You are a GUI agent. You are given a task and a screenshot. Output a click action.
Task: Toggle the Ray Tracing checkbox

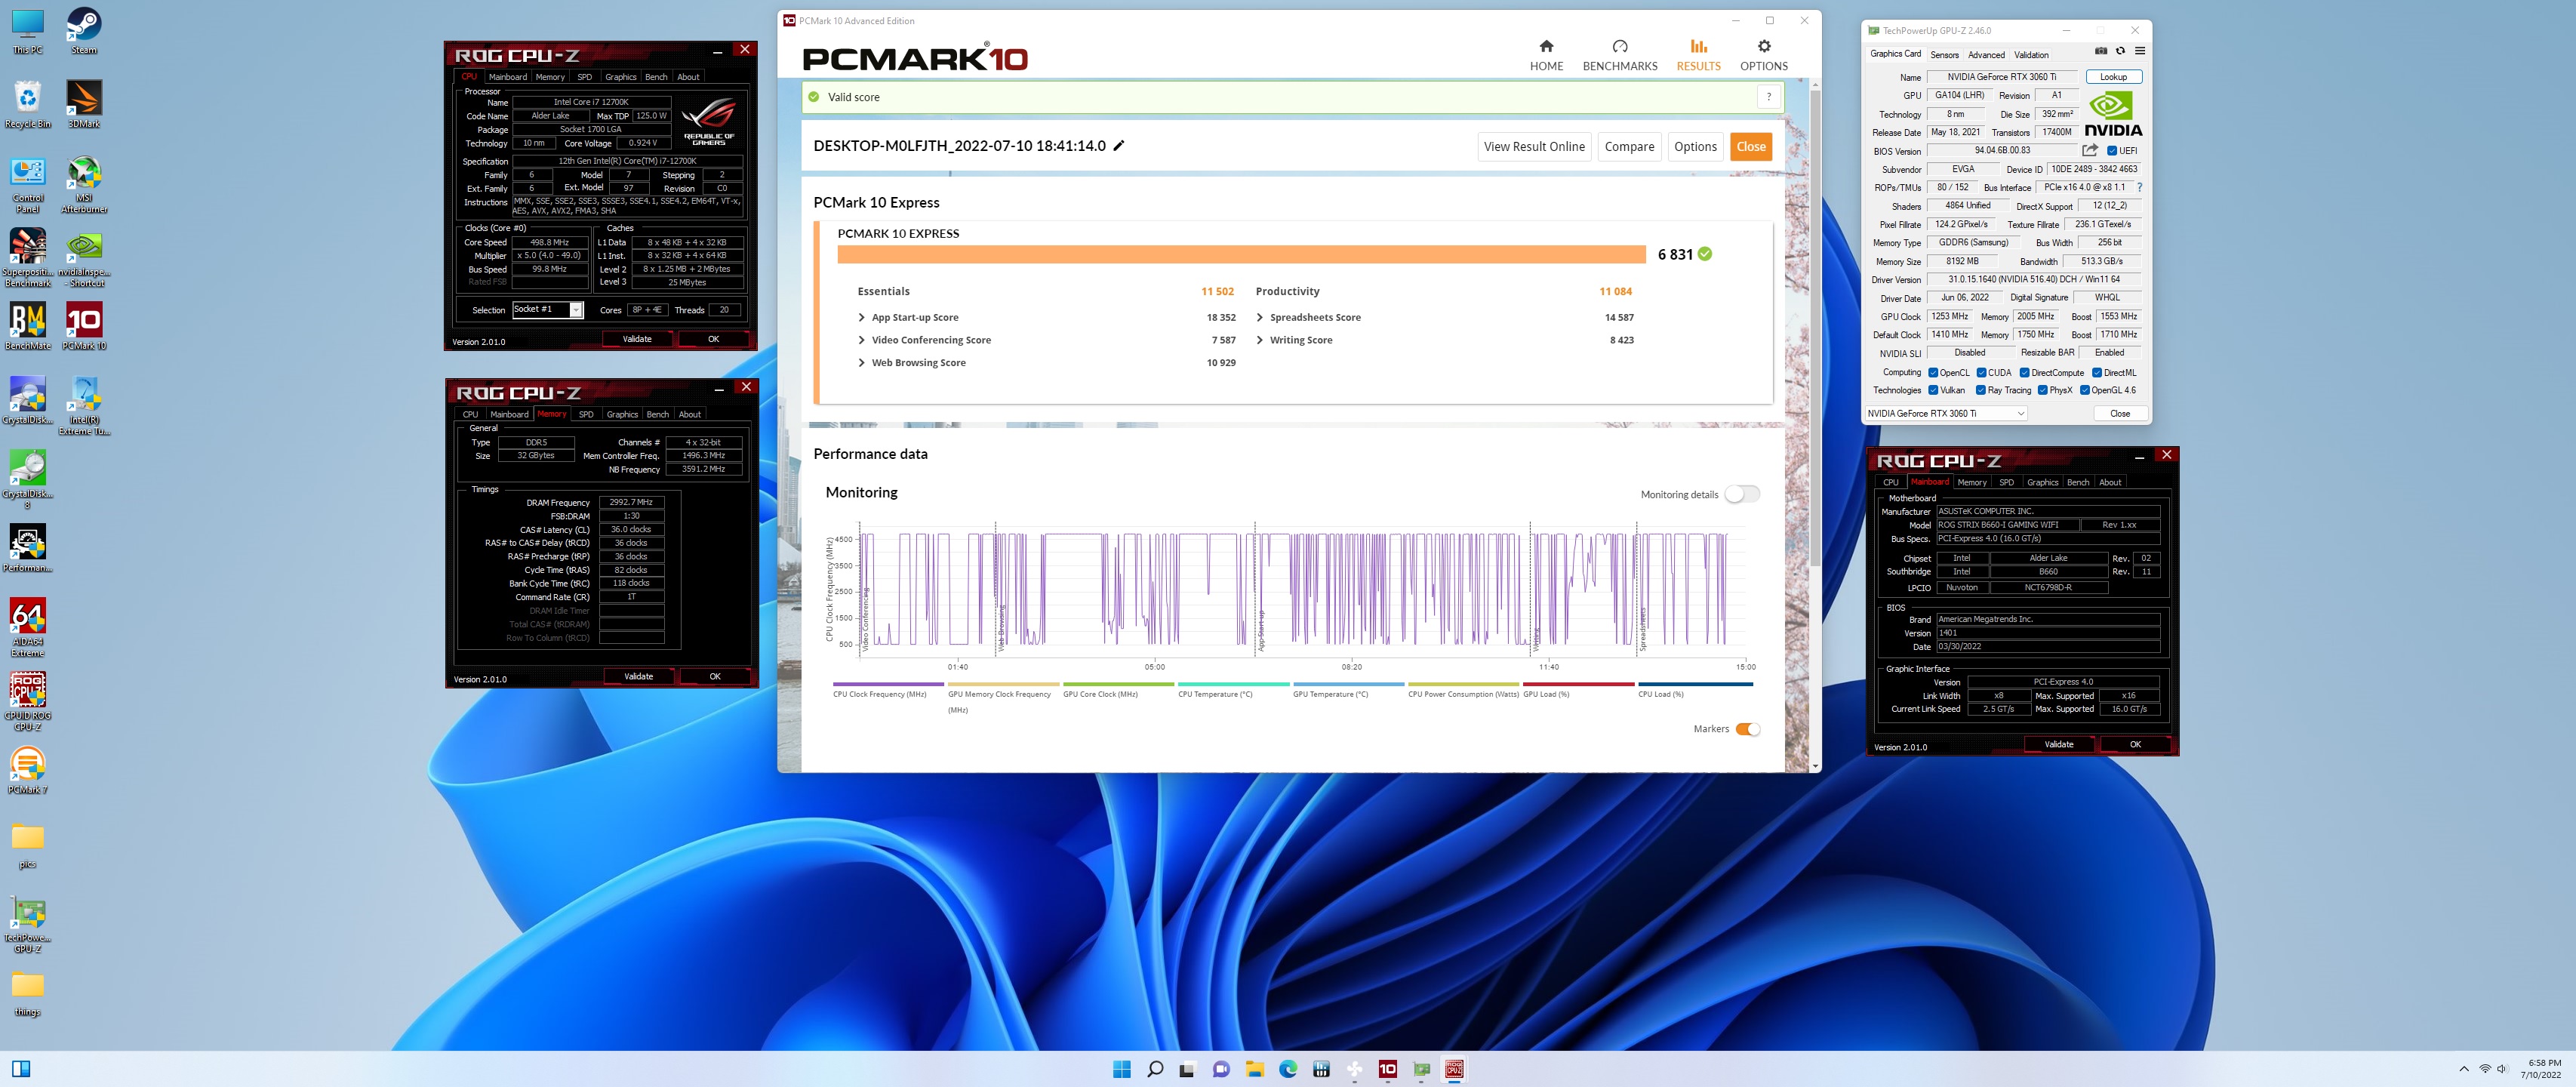(x=1981, y=390)
